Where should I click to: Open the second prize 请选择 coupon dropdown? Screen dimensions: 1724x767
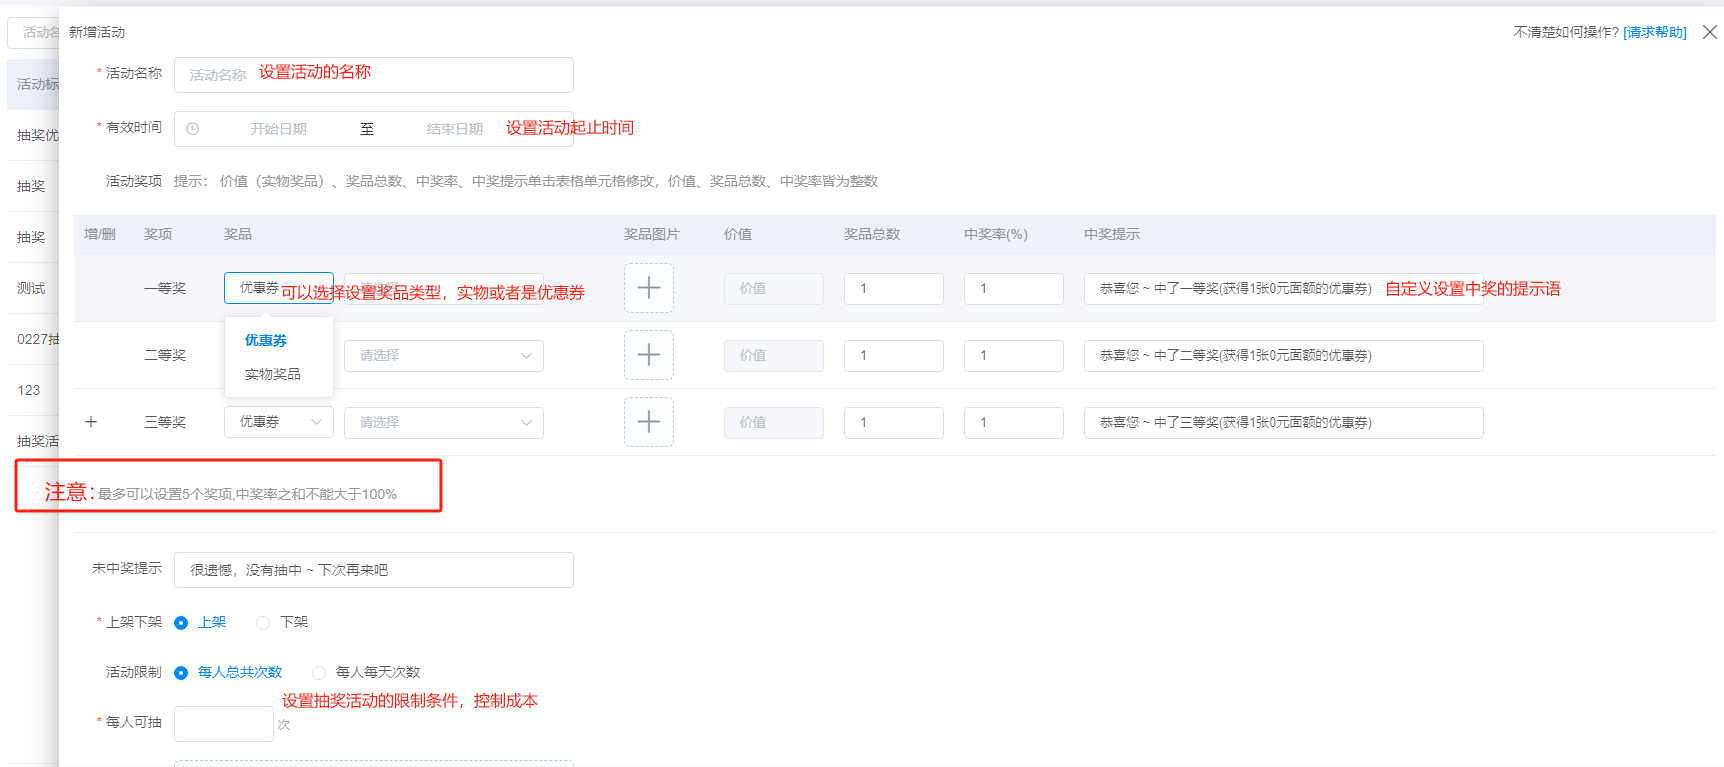coord(443,355)
